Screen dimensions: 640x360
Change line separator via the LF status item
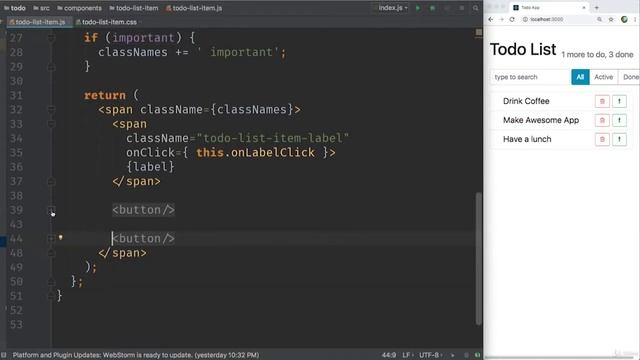(407, 355)
